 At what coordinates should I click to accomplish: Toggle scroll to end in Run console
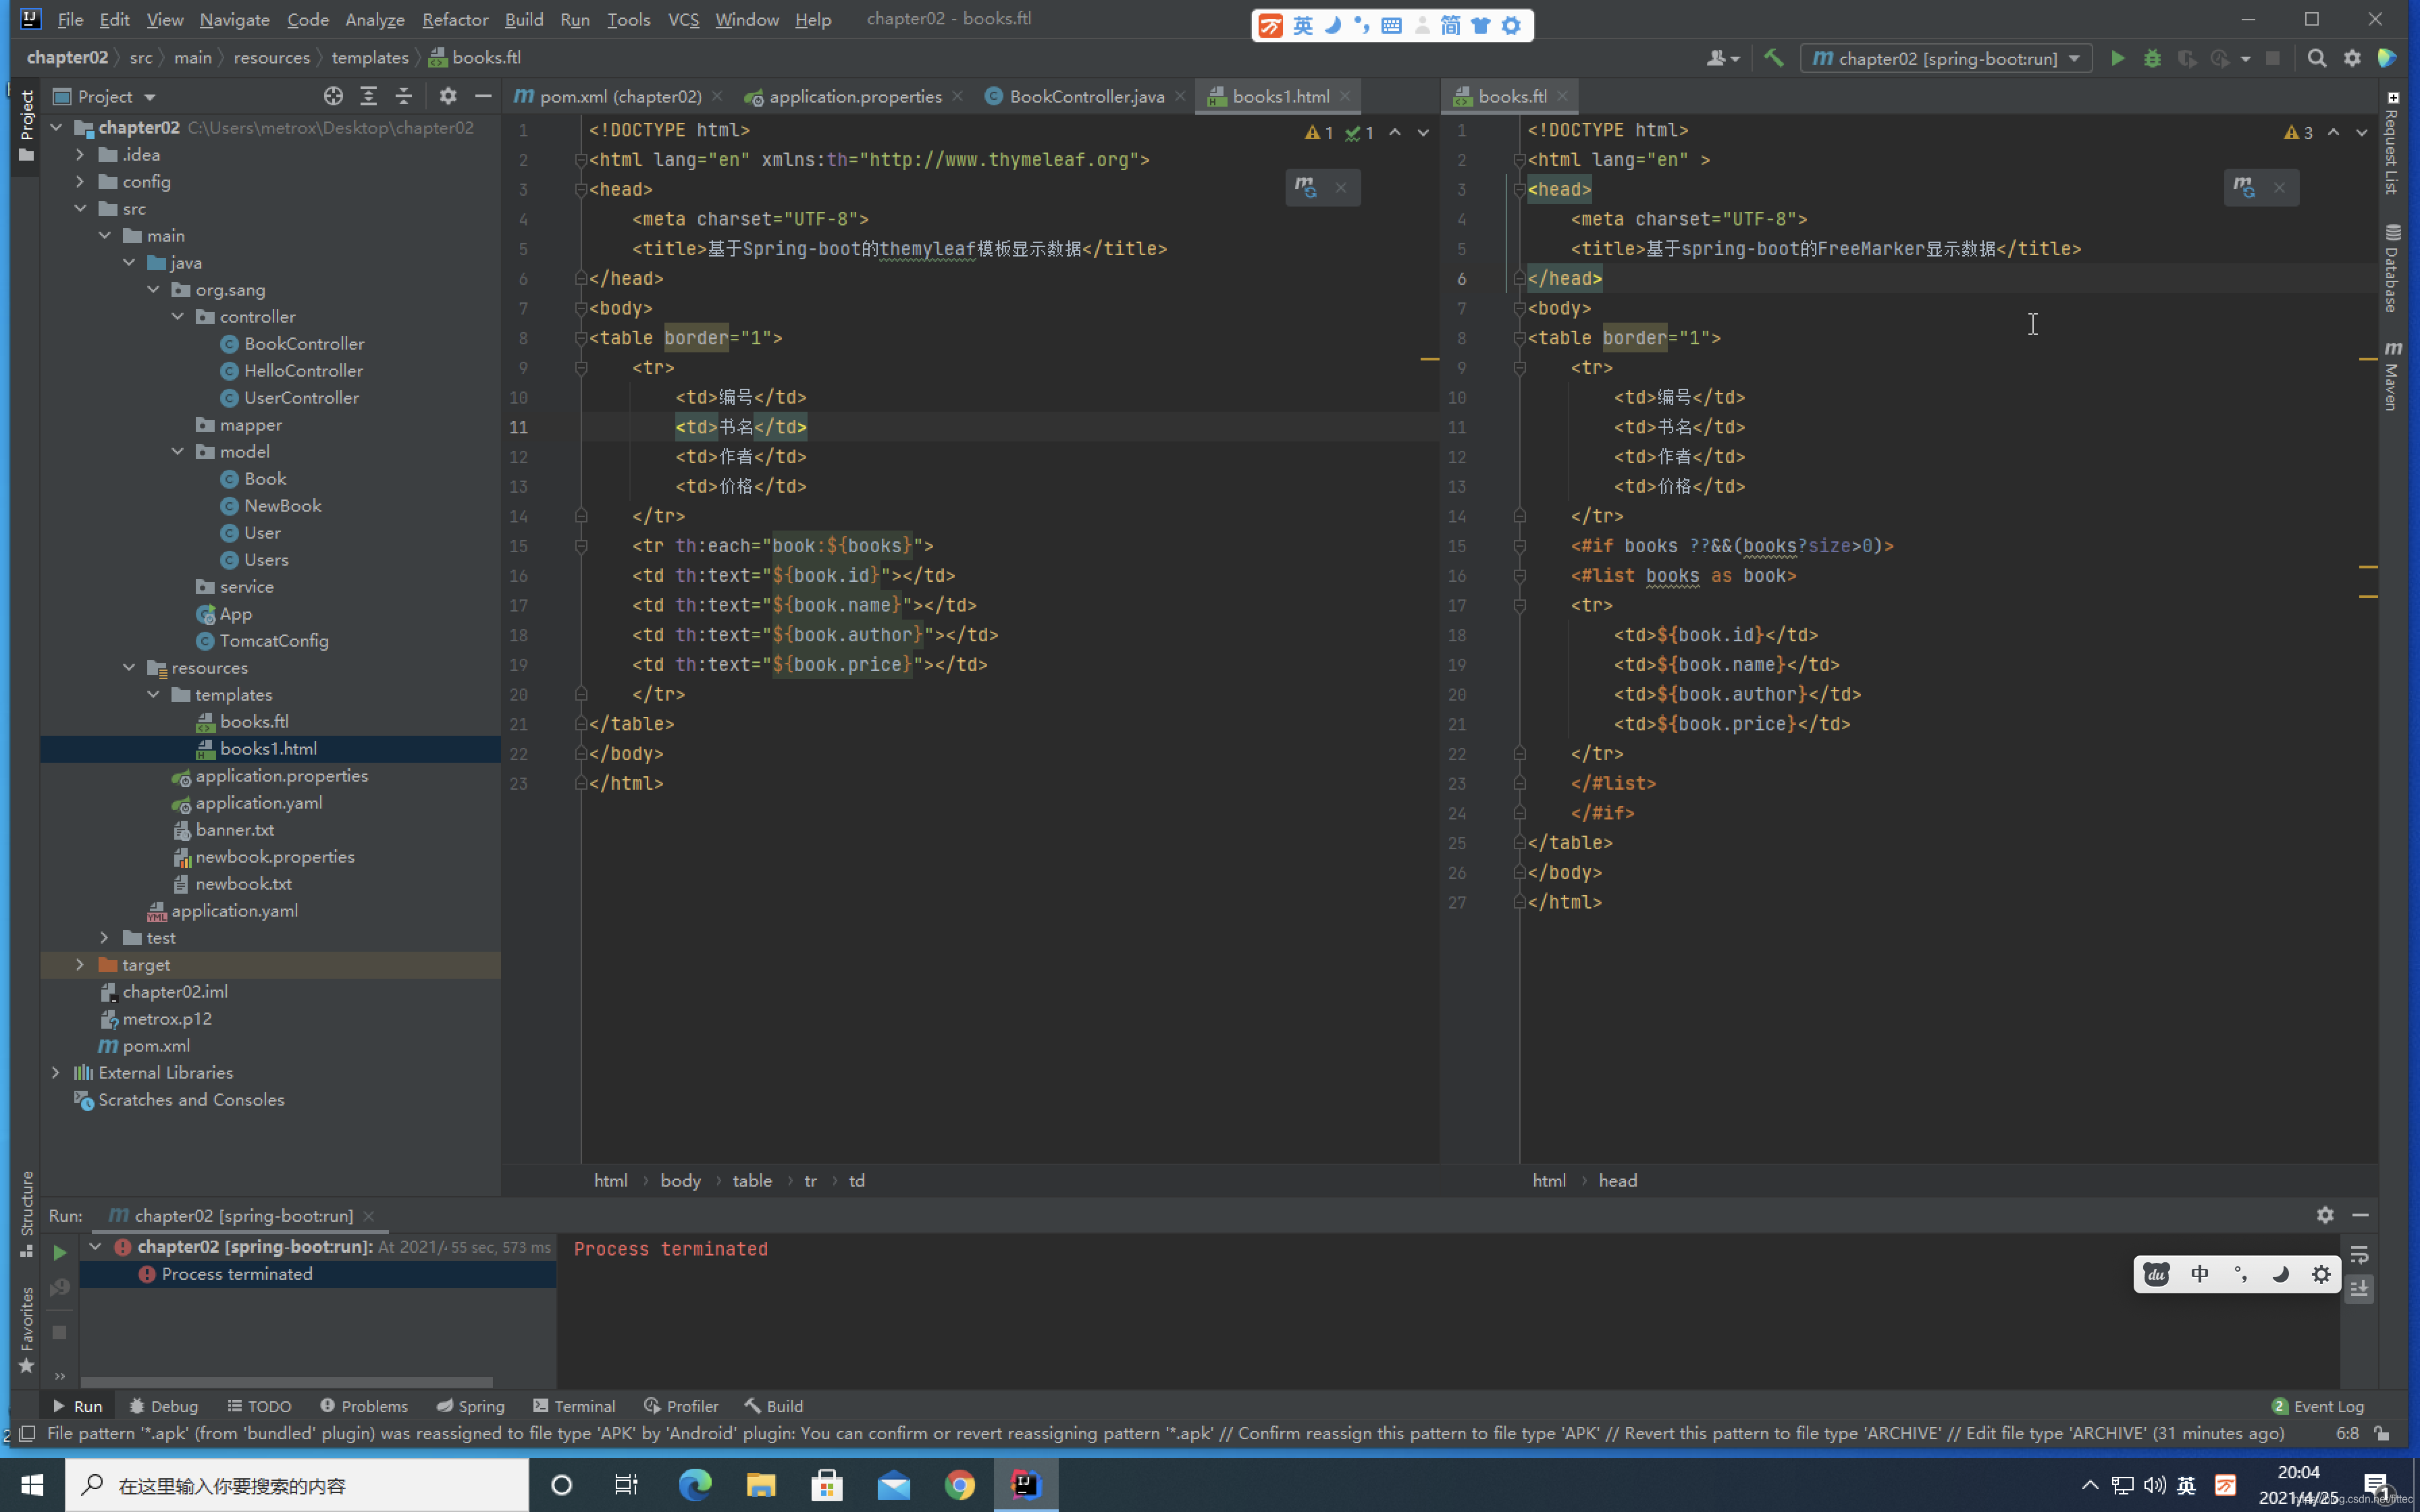click(x=2359, y=1289)
